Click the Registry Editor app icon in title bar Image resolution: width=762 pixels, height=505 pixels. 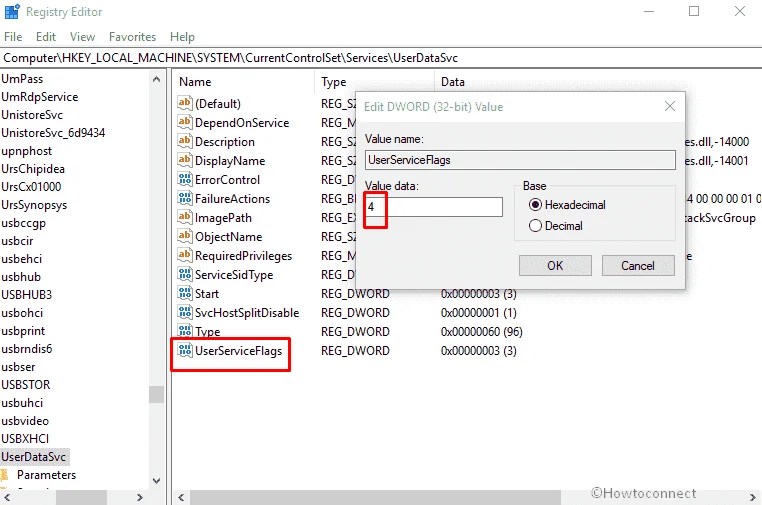click(12, 11)
